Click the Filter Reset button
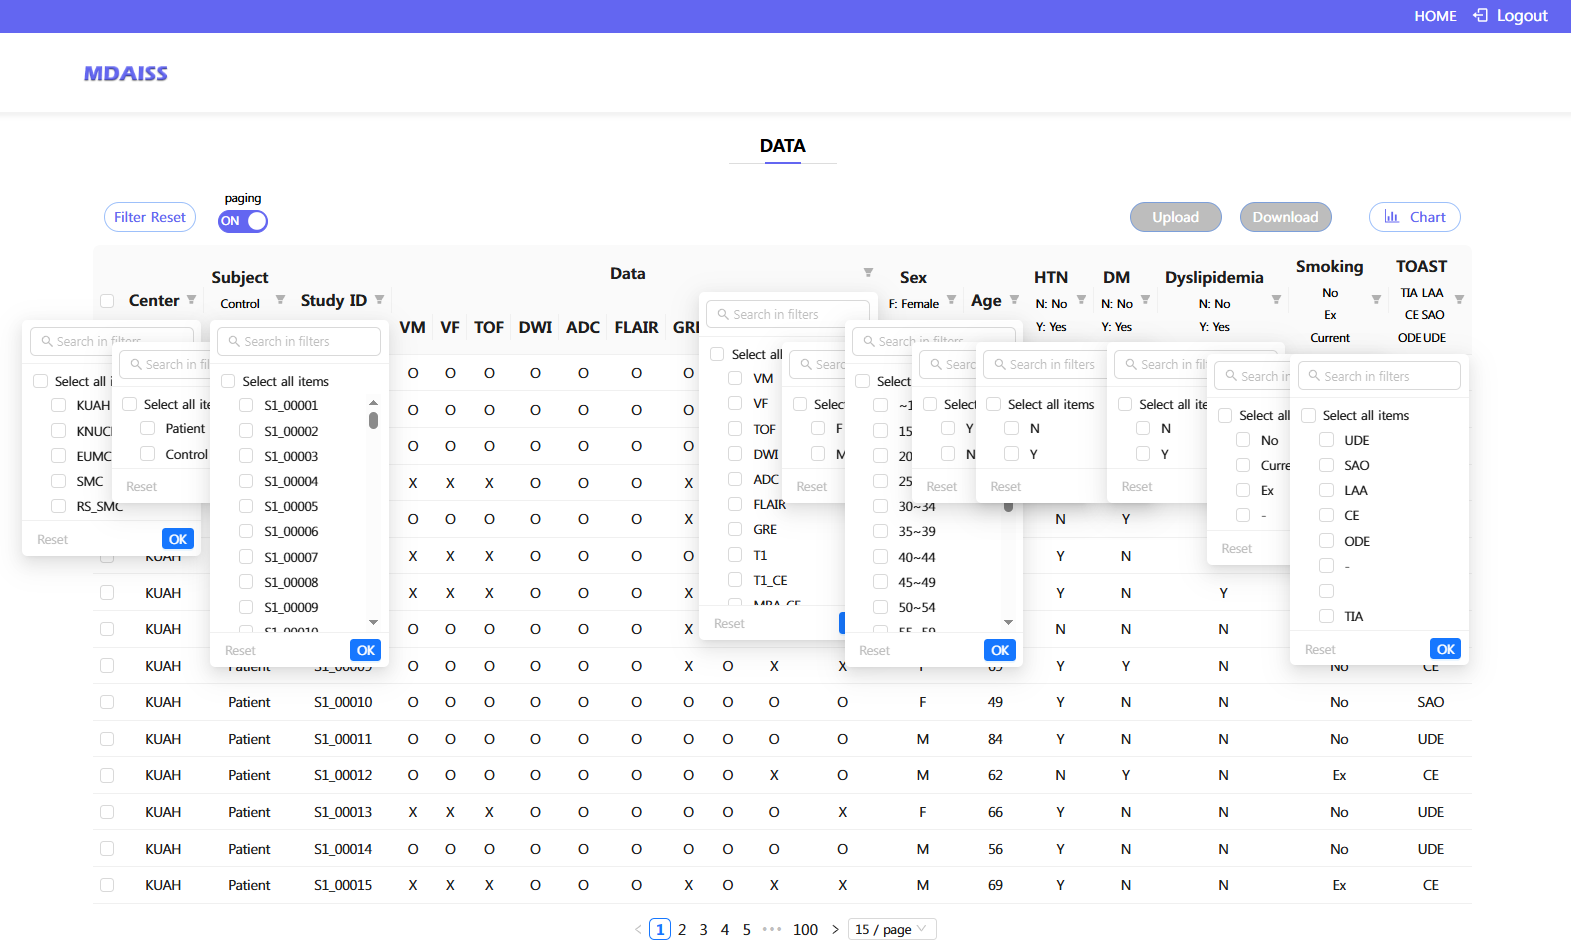1571x947 pixels. (150, 217)
